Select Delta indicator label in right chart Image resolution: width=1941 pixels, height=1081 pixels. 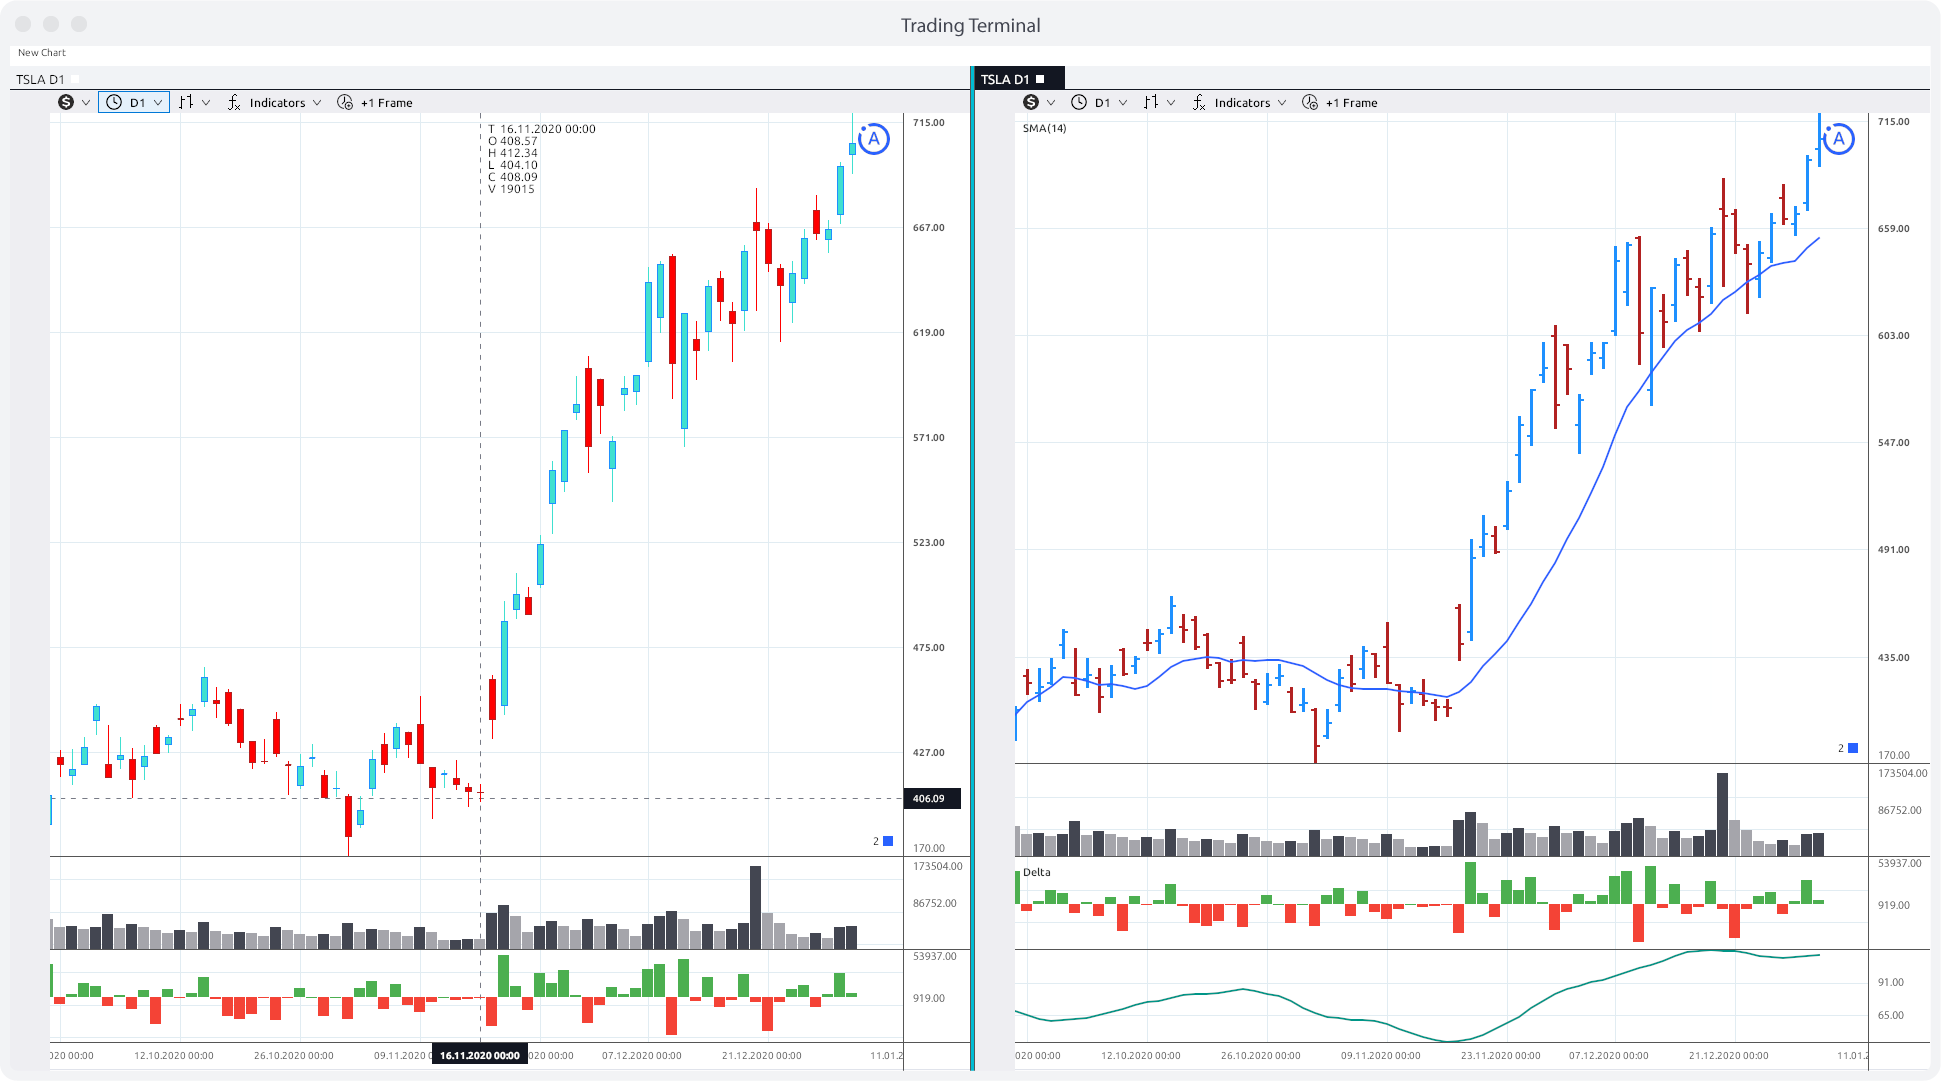(1037, 872)
